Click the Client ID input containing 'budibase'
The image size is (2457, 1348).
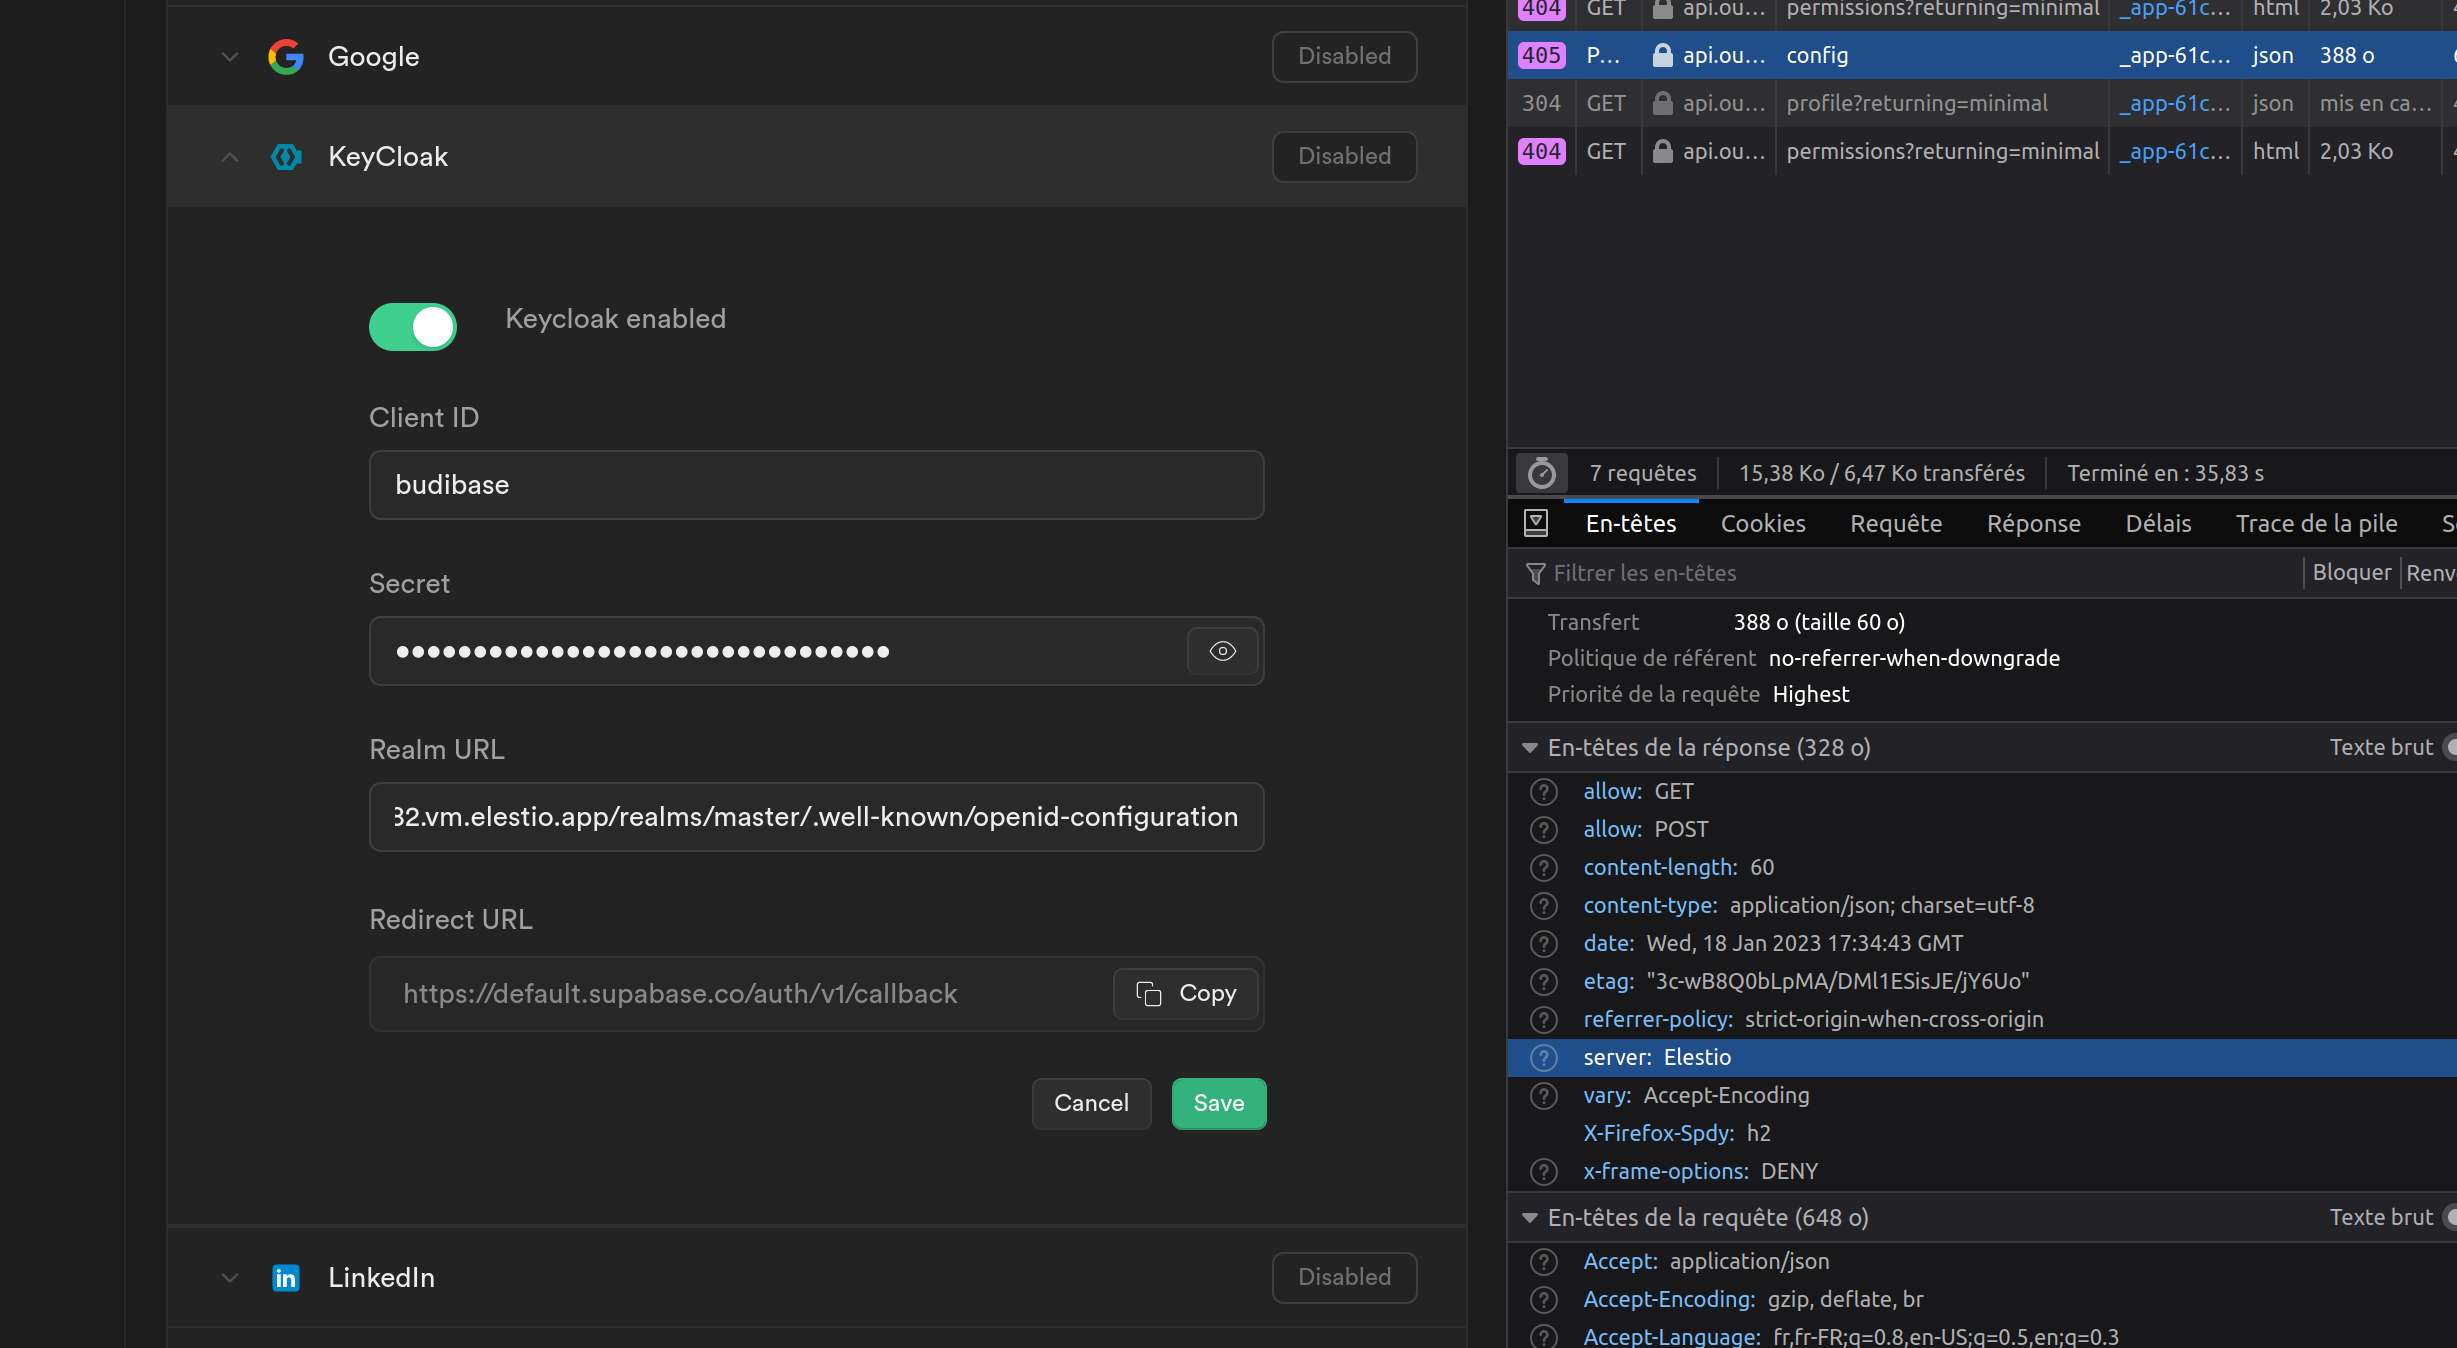point(816,485)
